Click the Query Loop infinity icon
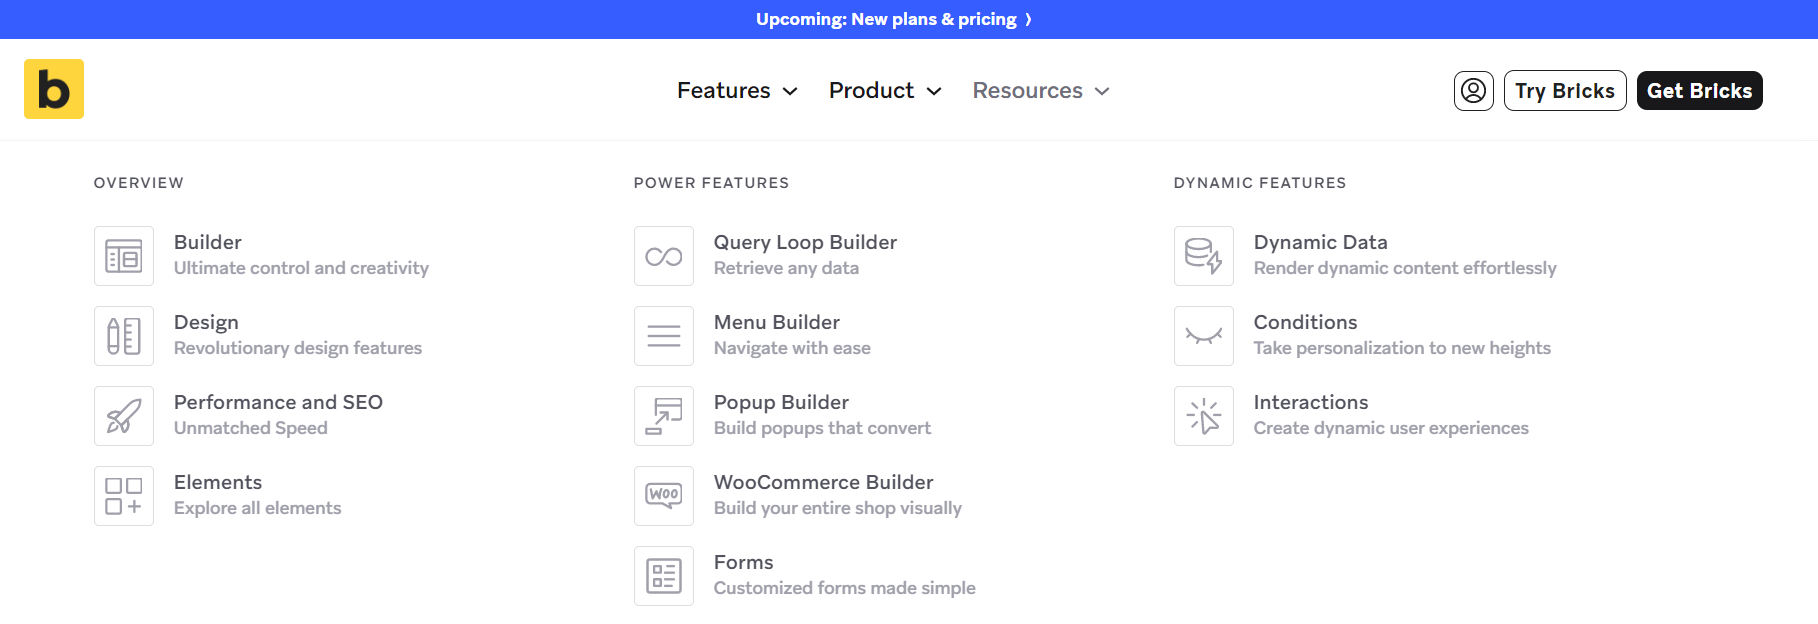The image size is (1818, 624). coord(664,256)
